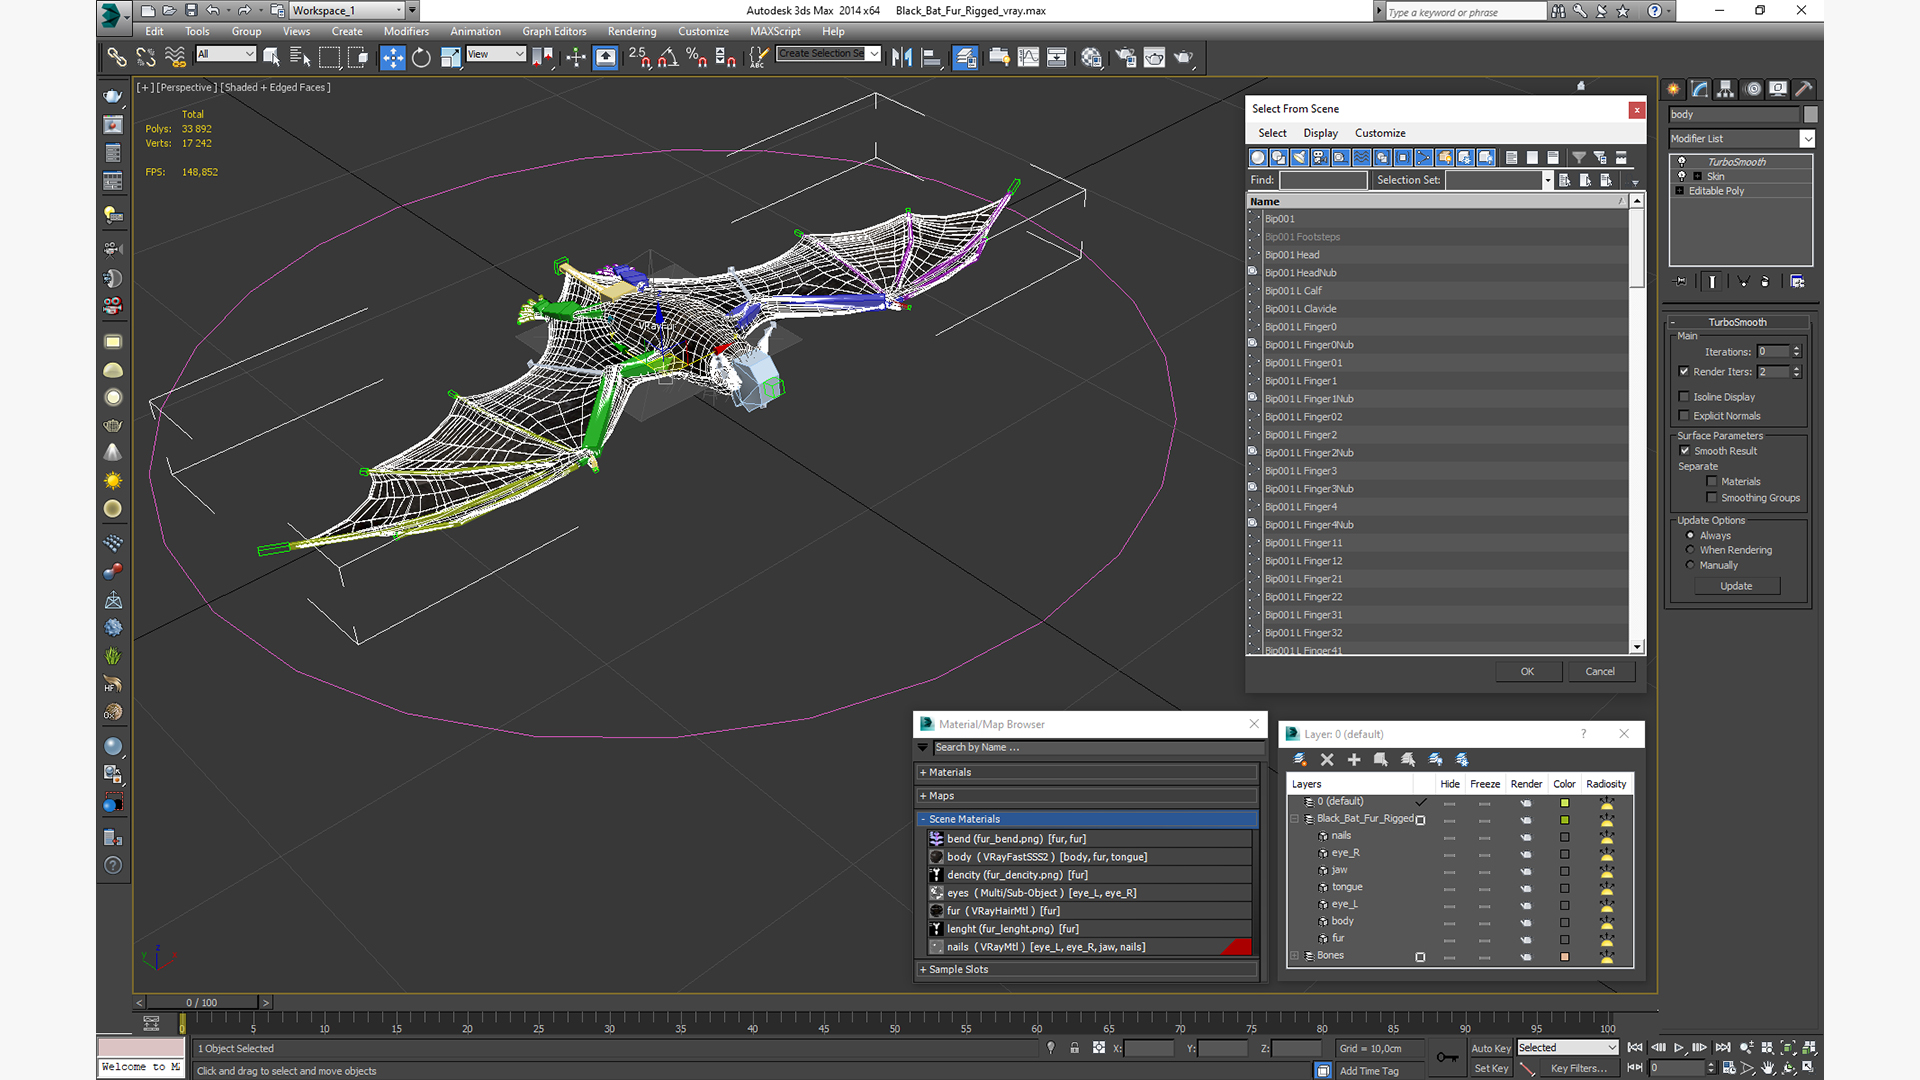Open the Rendering menu
The image size is (1920, 1080).
point(632,31)
